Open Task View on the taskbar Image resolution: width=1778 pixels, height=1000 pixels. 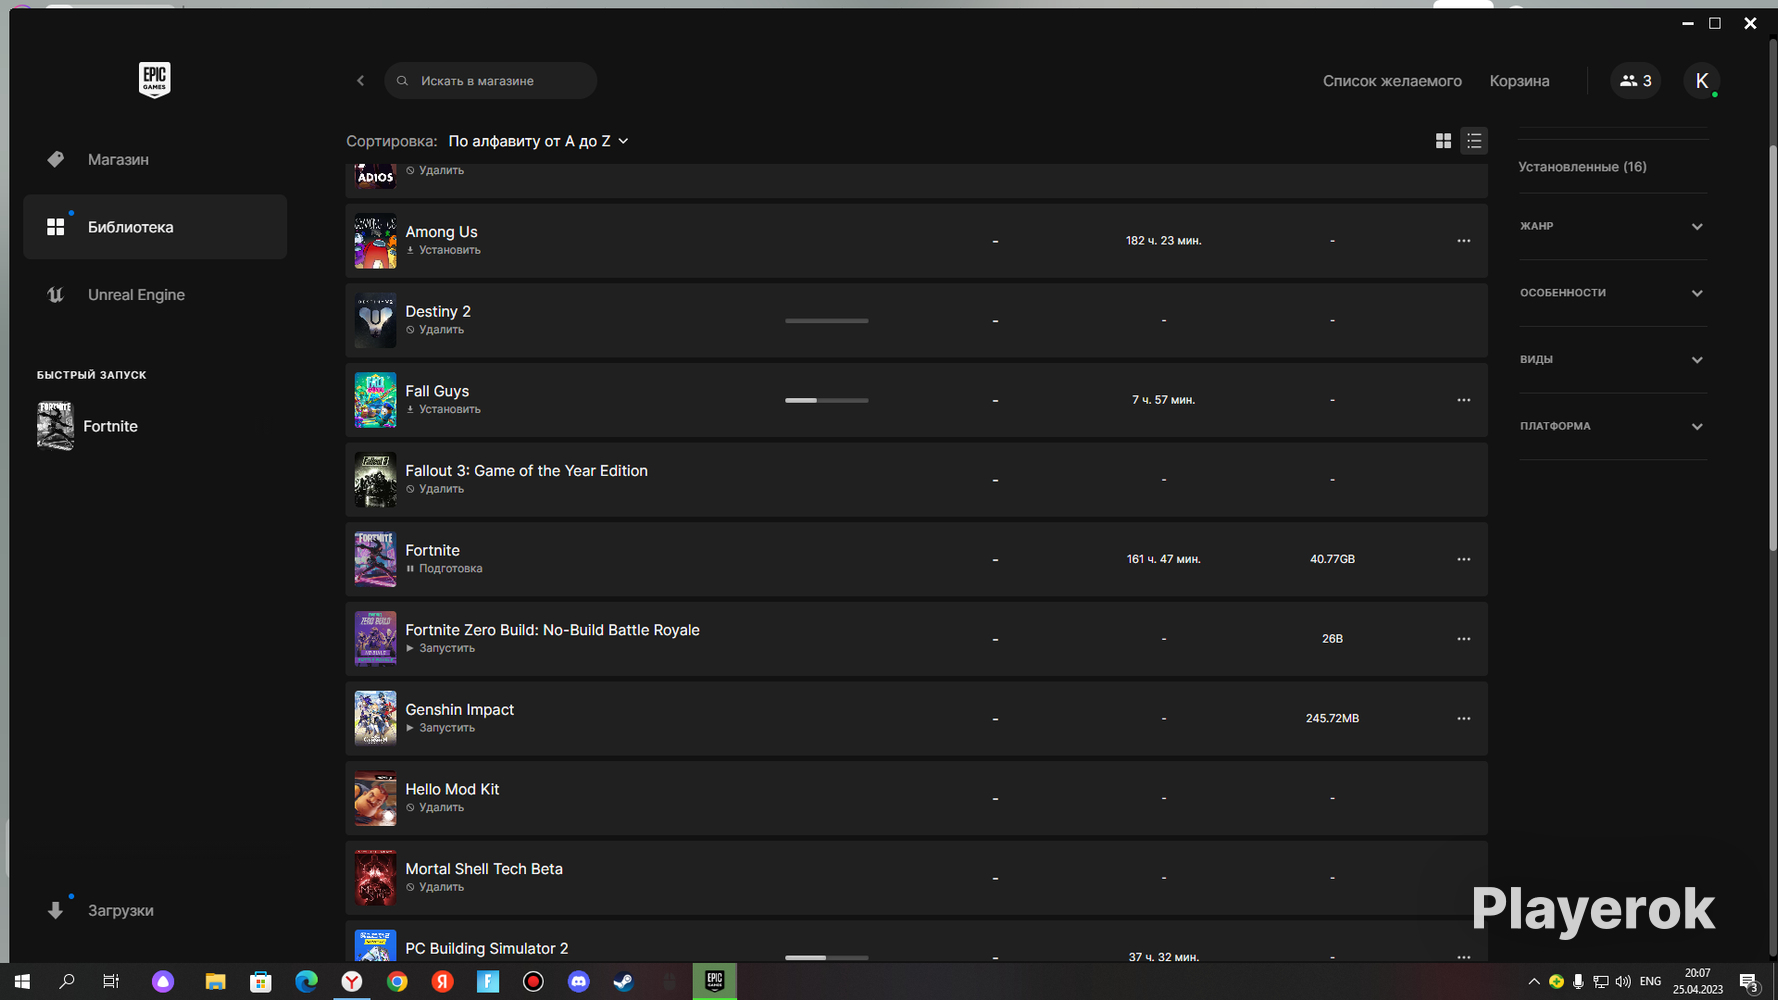tap(111, 982)
